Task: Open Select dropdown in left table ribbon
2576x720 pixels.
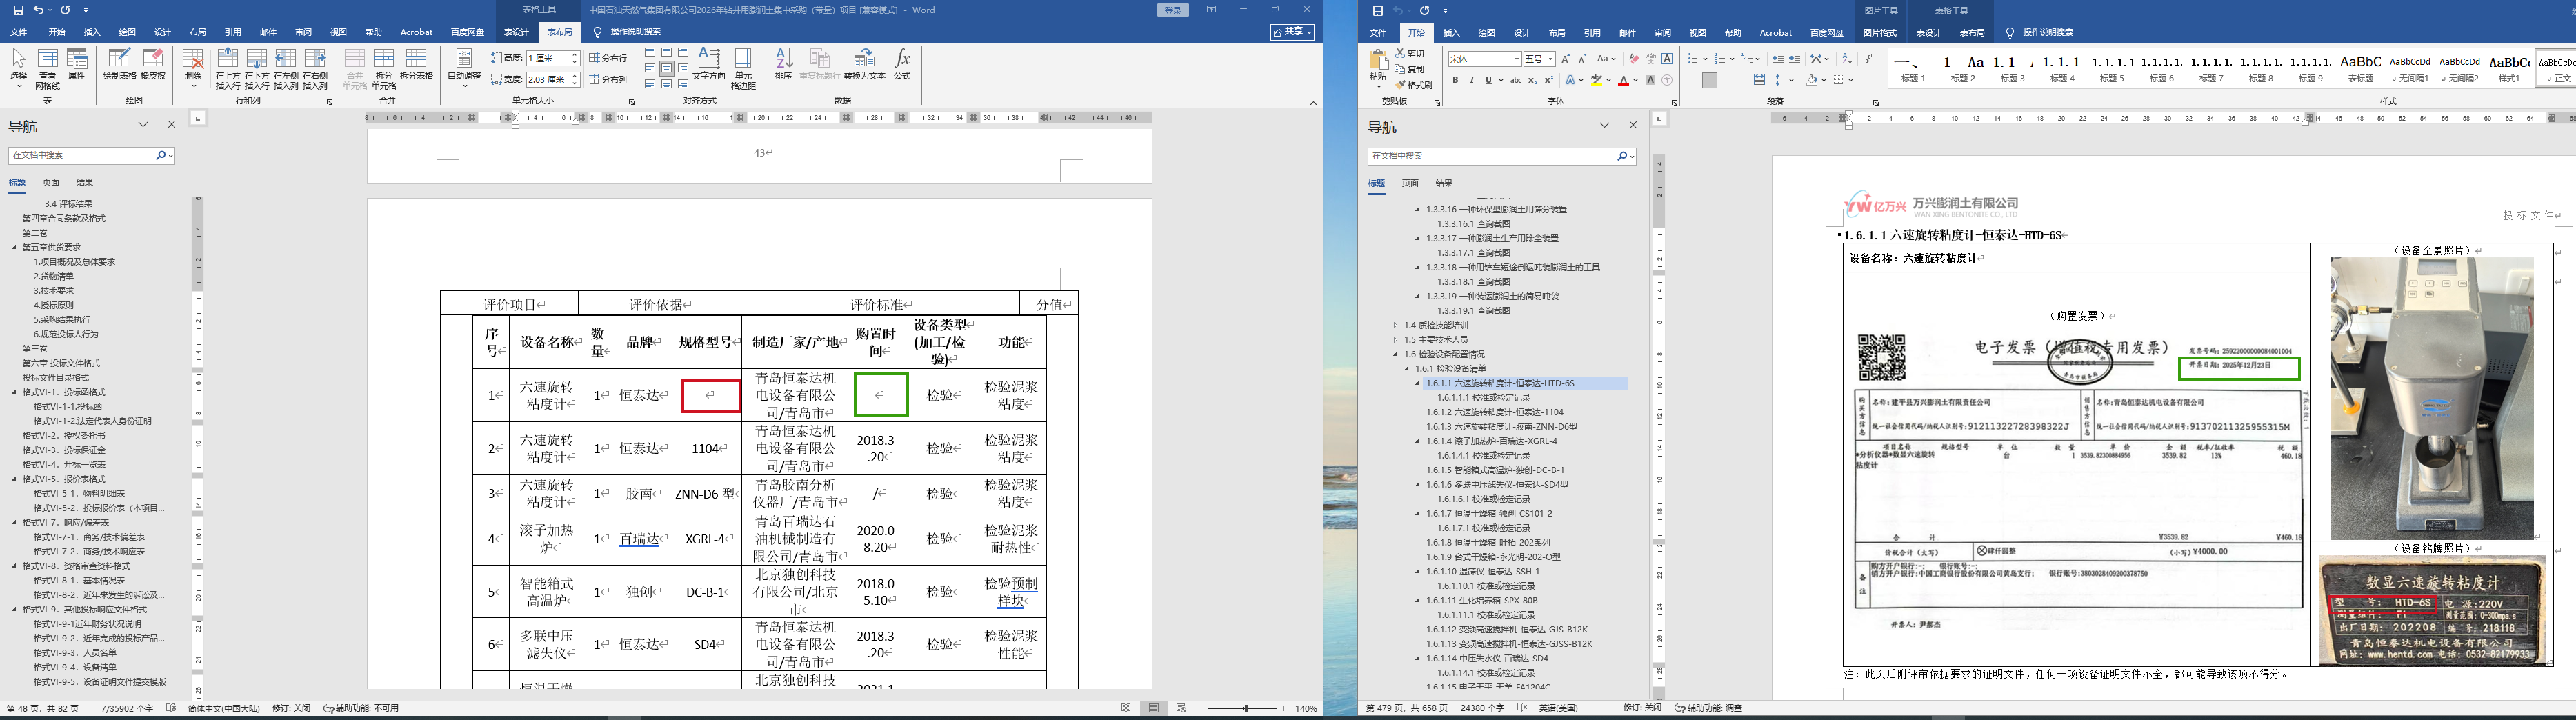Action: point(18,69)
